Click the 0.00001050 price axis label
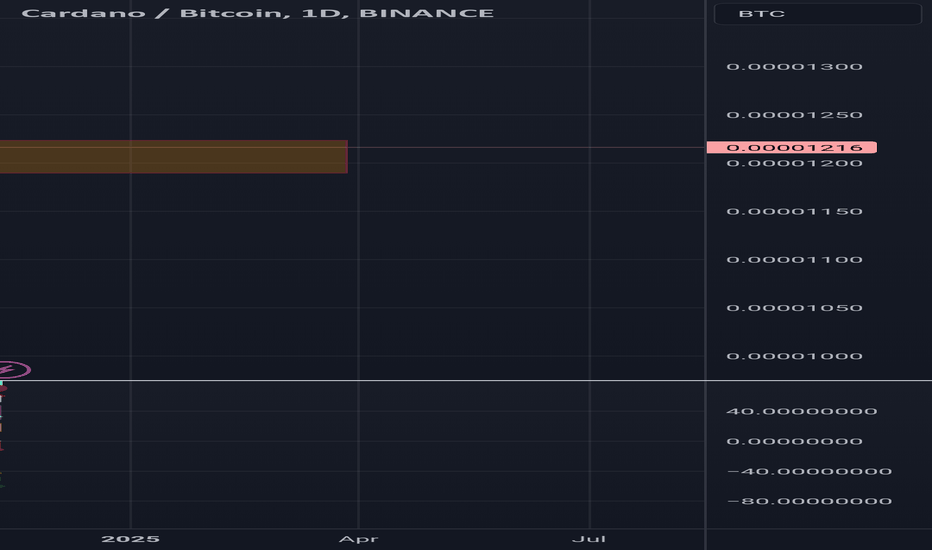 [794, 307]
